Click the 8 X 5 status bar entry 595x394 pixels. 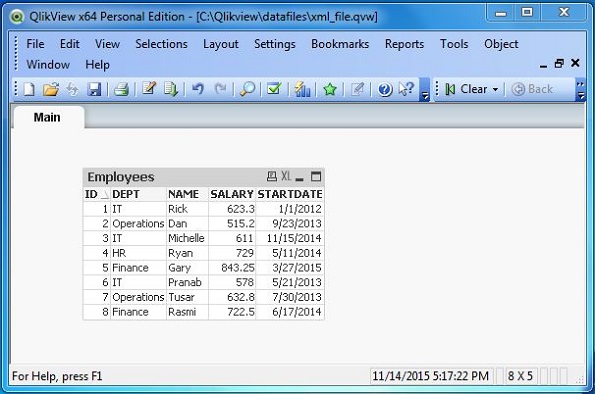tap(520, 376)
